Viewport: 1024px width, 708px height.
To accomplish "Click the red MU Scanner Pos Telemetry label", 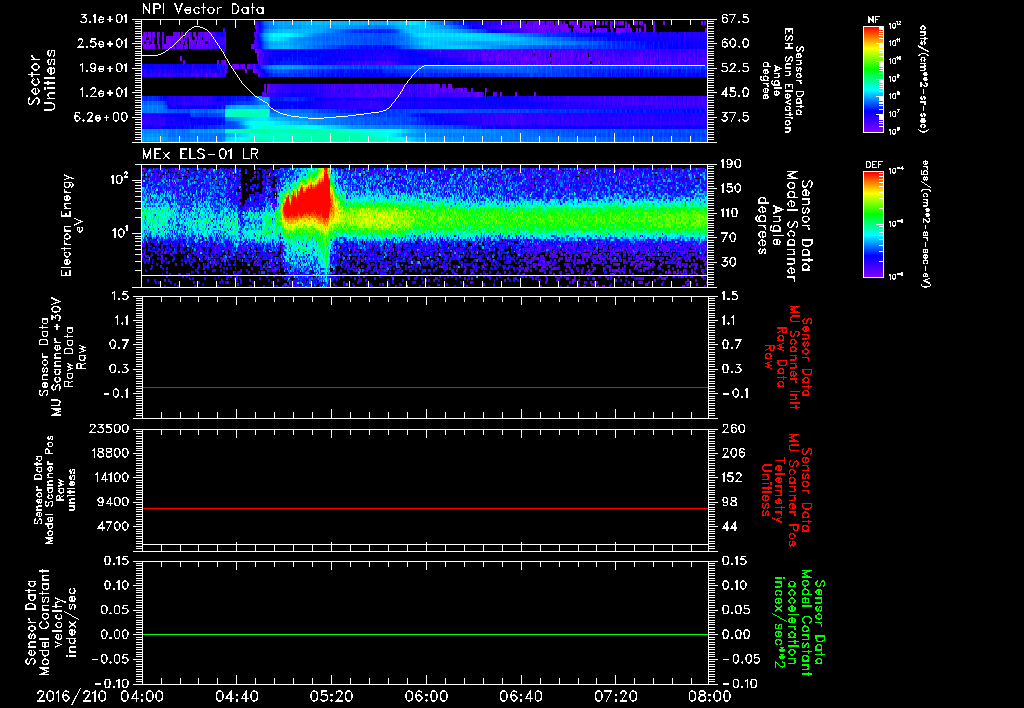I will tap(786, 490).
